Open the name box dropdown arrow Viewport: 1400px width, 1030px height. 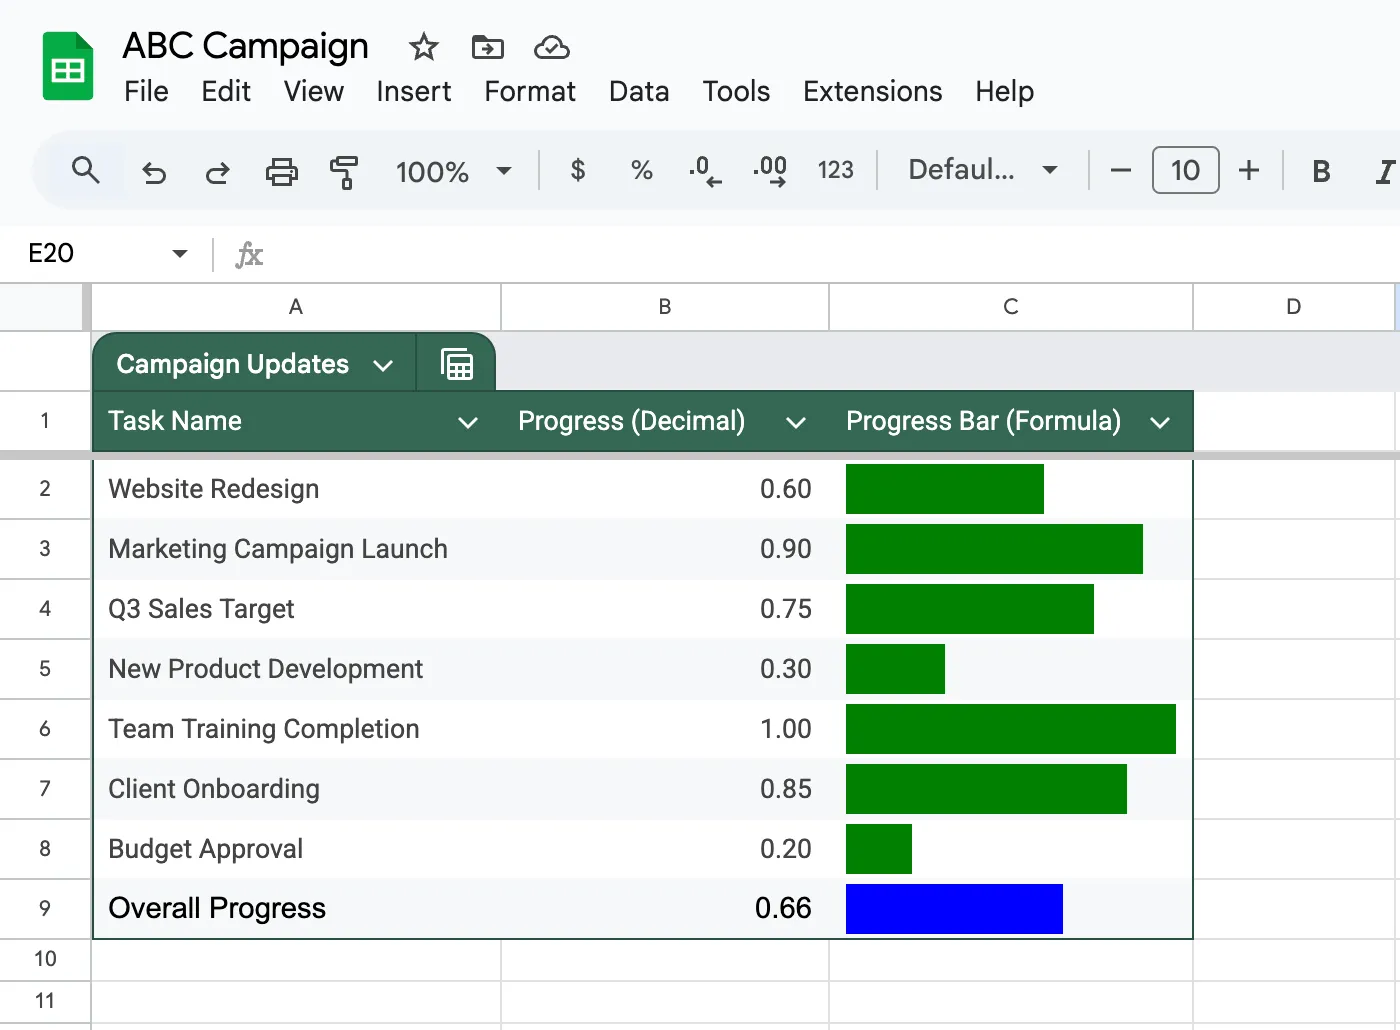click(x=180, y=254)
